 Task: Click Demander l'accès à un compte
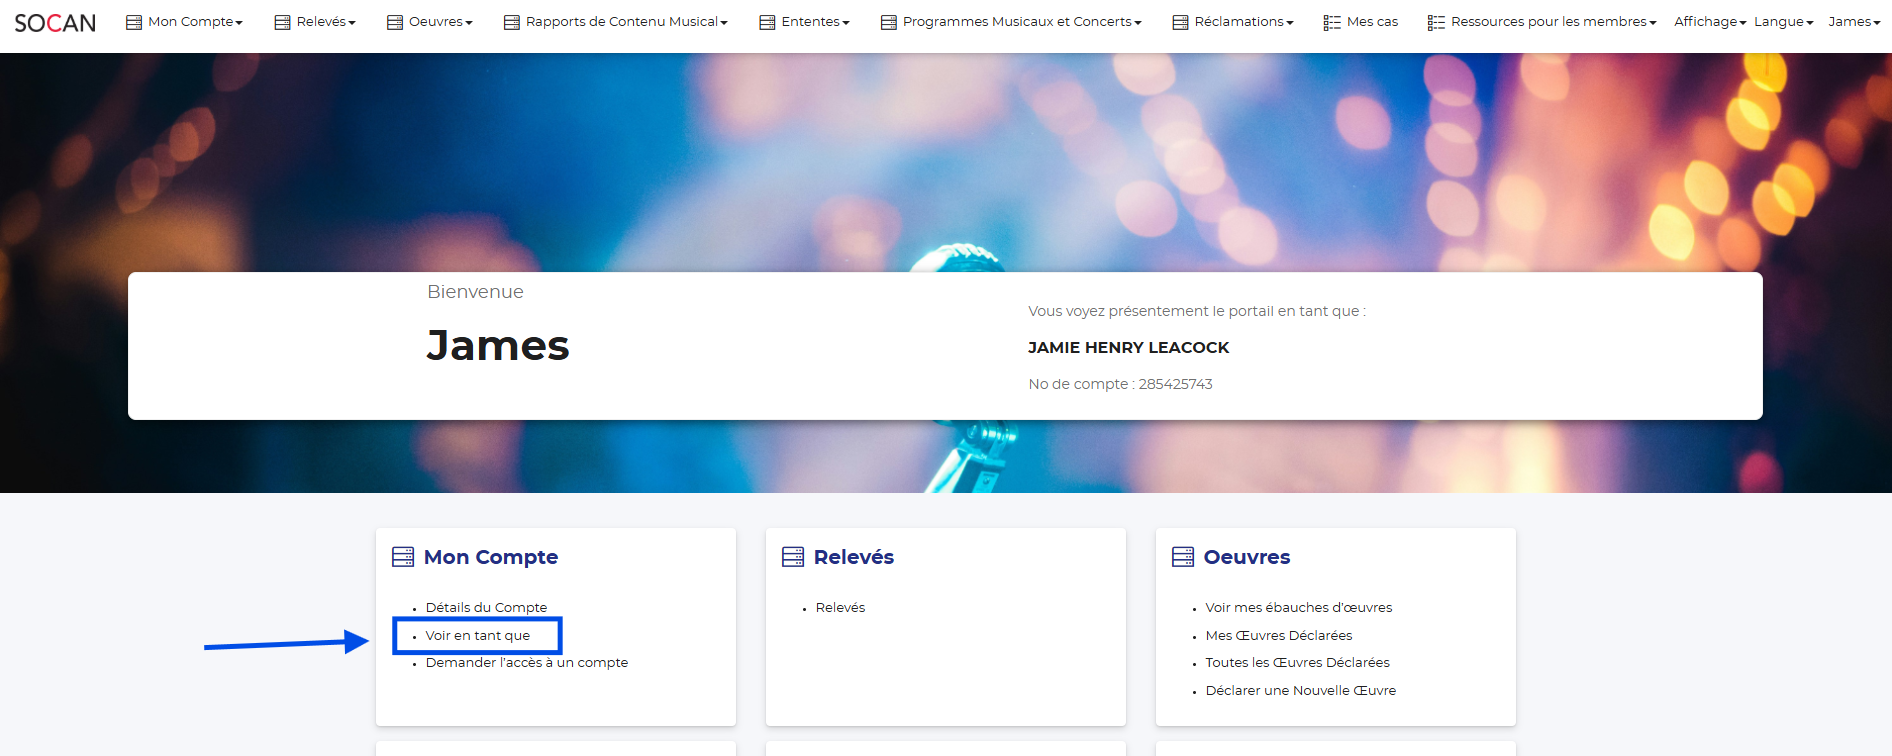527,663
